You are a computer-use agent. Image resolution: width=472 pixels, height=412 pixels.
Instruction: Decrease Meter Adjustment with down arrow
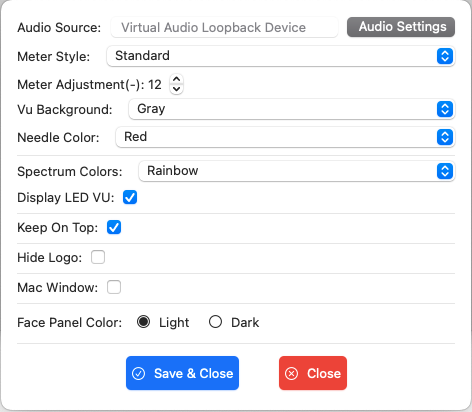pyautogui.click(x=176, y=89)
